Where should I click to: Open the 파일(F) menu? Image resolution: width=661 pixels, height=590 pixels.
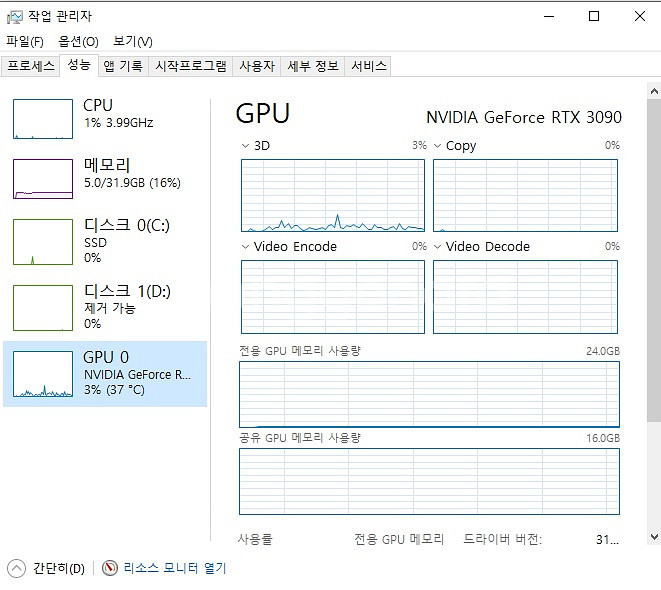click(x=25, y=41)
